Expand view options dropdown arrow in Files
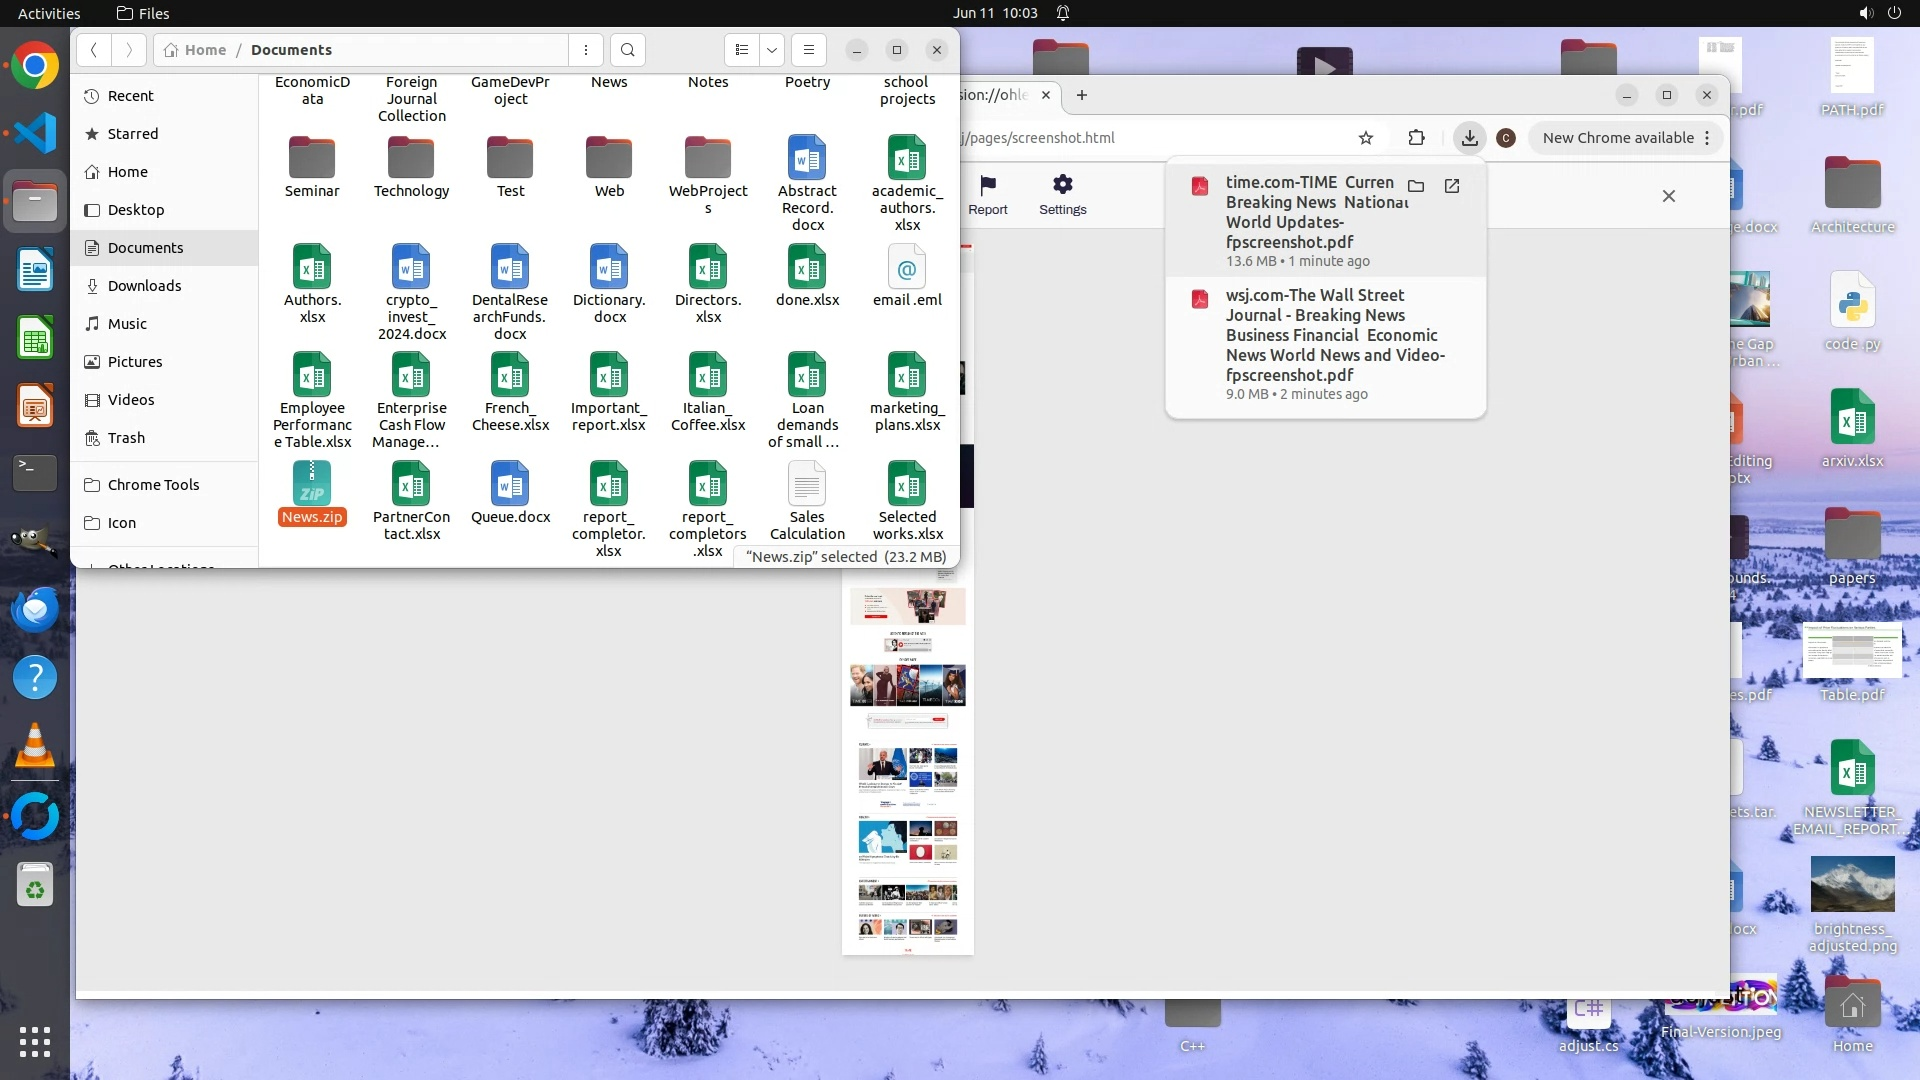 (x=772, y=50)
